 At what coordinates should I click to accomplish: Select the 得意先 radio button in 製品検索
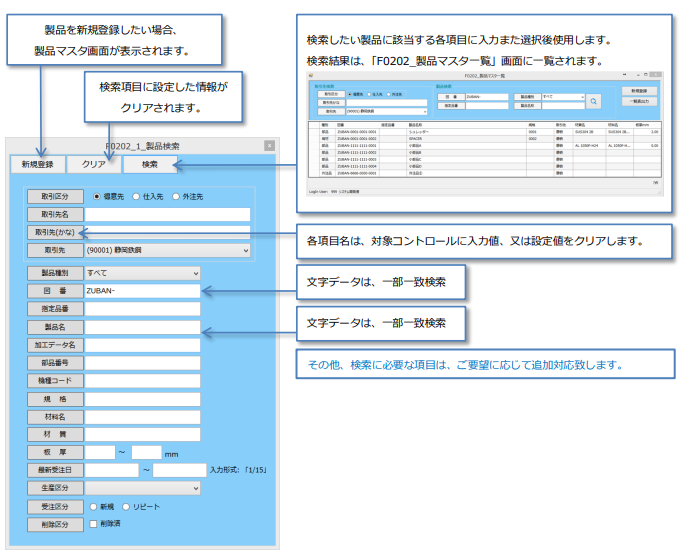point(97,197)
